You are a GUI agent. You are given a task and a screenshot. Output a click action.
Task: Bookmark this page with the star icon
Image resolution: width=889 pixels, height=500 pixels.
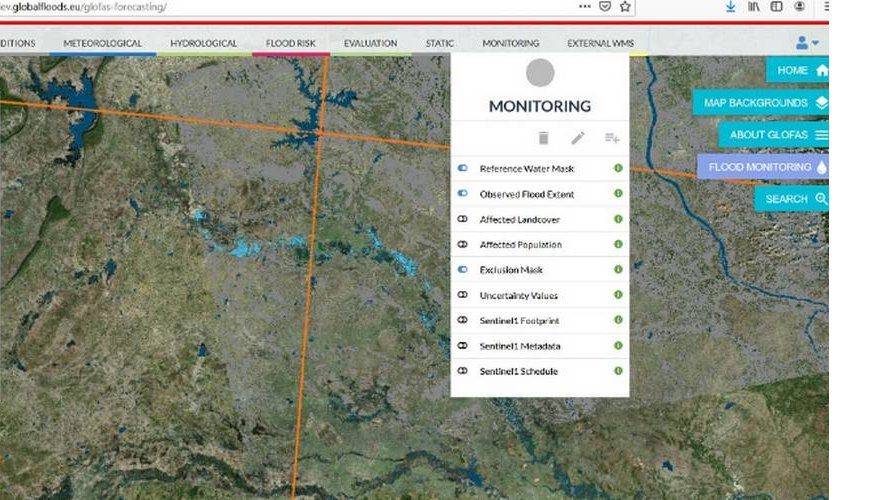[625, 7]
